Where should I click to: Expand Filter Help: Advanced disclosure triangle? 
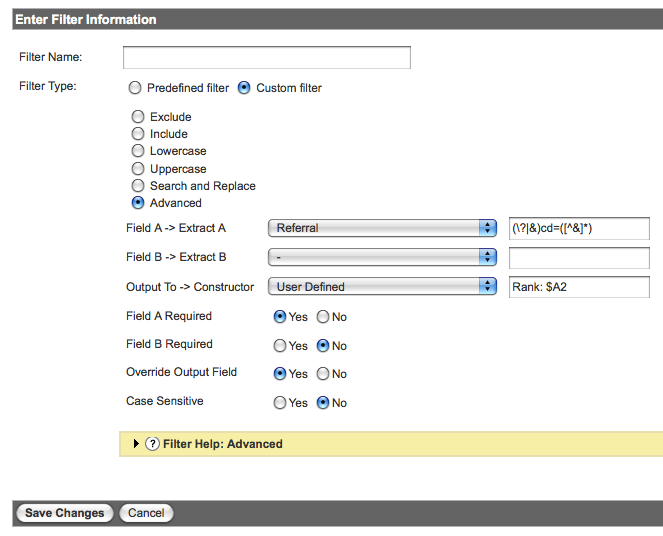coord(136,443)
